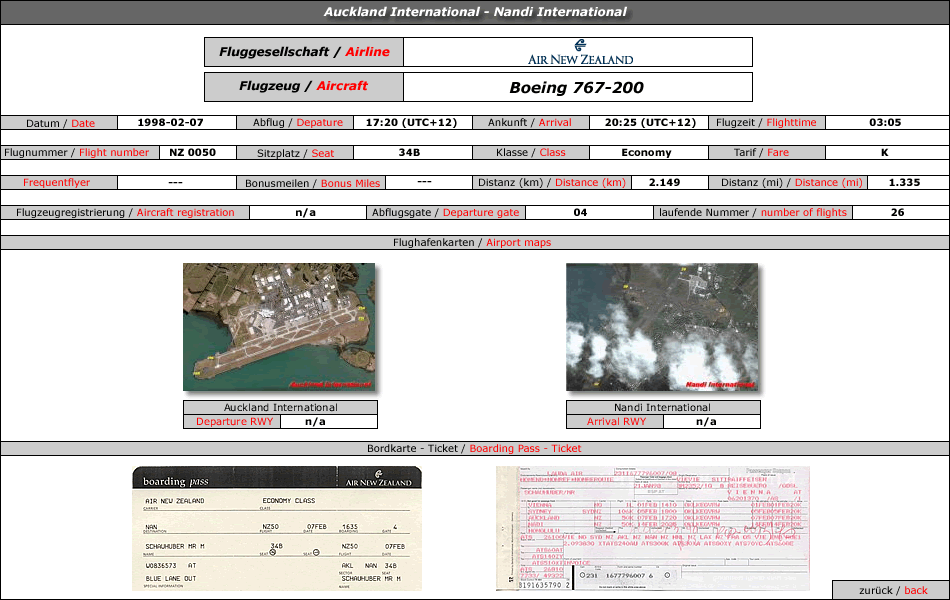The image size is (950, 600).
Task: Click the Air New Zealand airline logo
Action: point(580,52)
